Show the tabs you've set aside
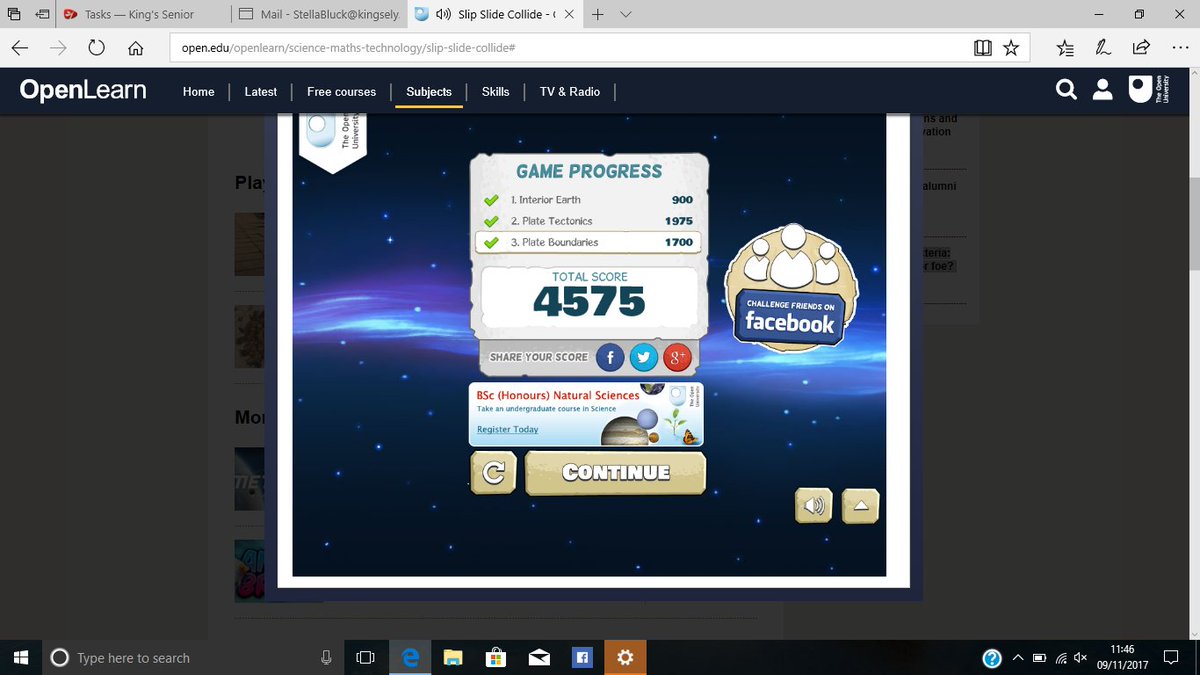 14,15
